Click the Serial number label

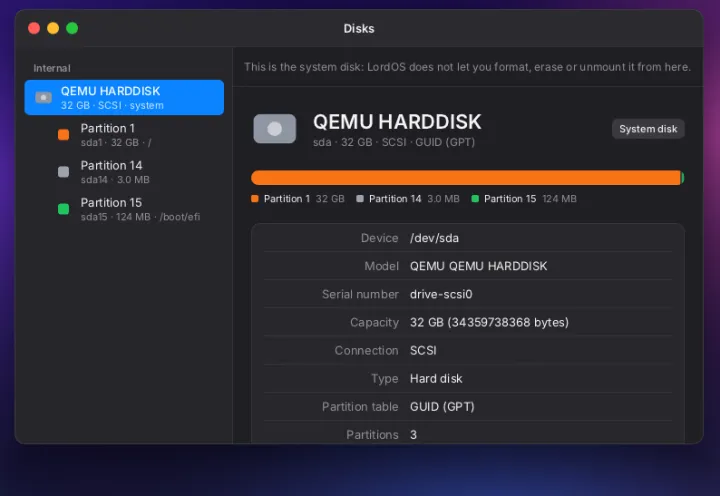coord(360,294)
